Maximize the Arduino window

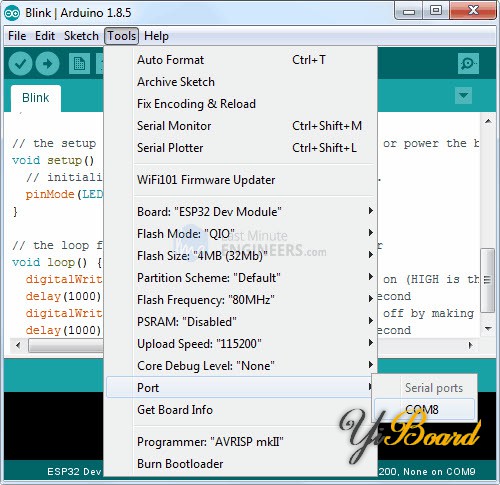[x=436, y=11]
